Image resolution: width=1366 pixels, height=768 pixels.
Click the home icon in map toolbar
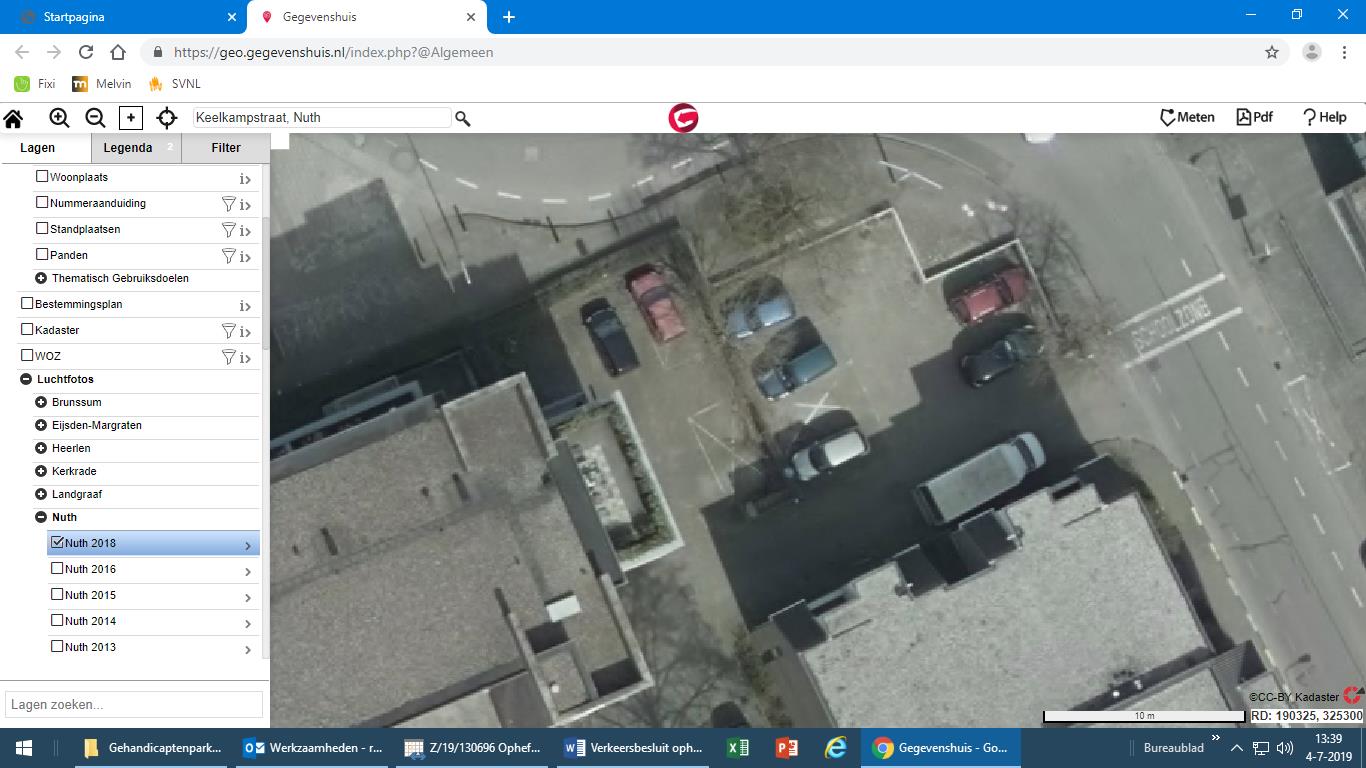point(13,118)
